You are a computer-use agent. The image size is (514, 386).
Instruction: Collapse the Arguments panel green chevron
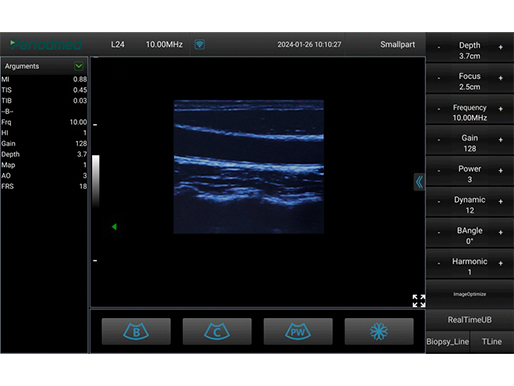pyautogui.click(x=79, y=66)
